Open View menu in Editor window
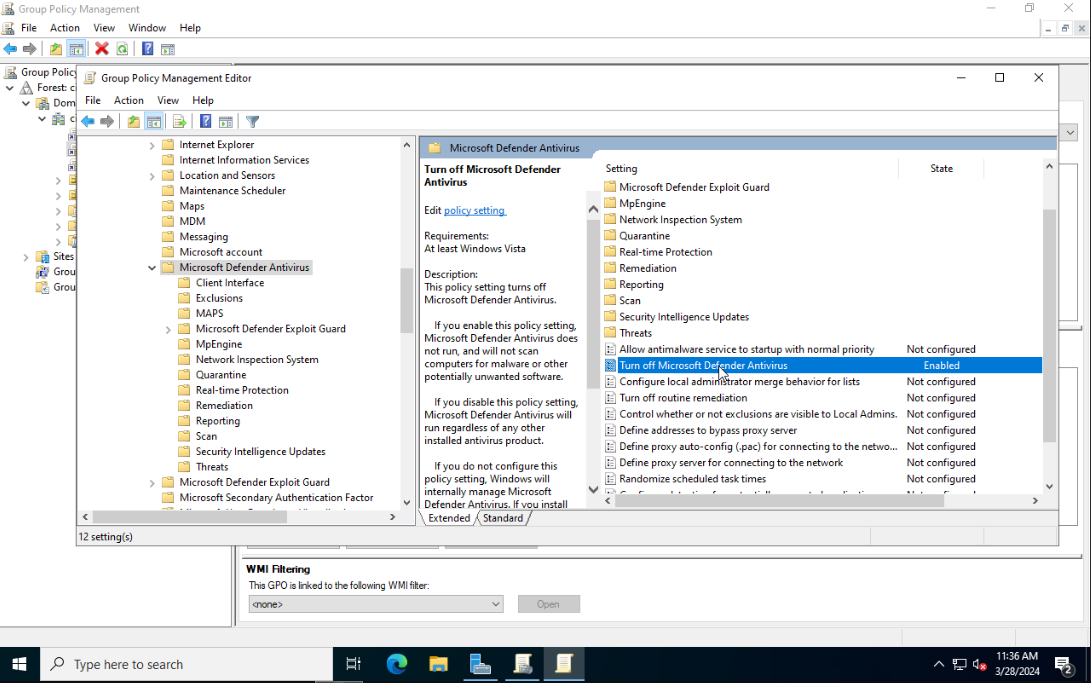This screenshot has height=683, width=1091. [168, 100]
